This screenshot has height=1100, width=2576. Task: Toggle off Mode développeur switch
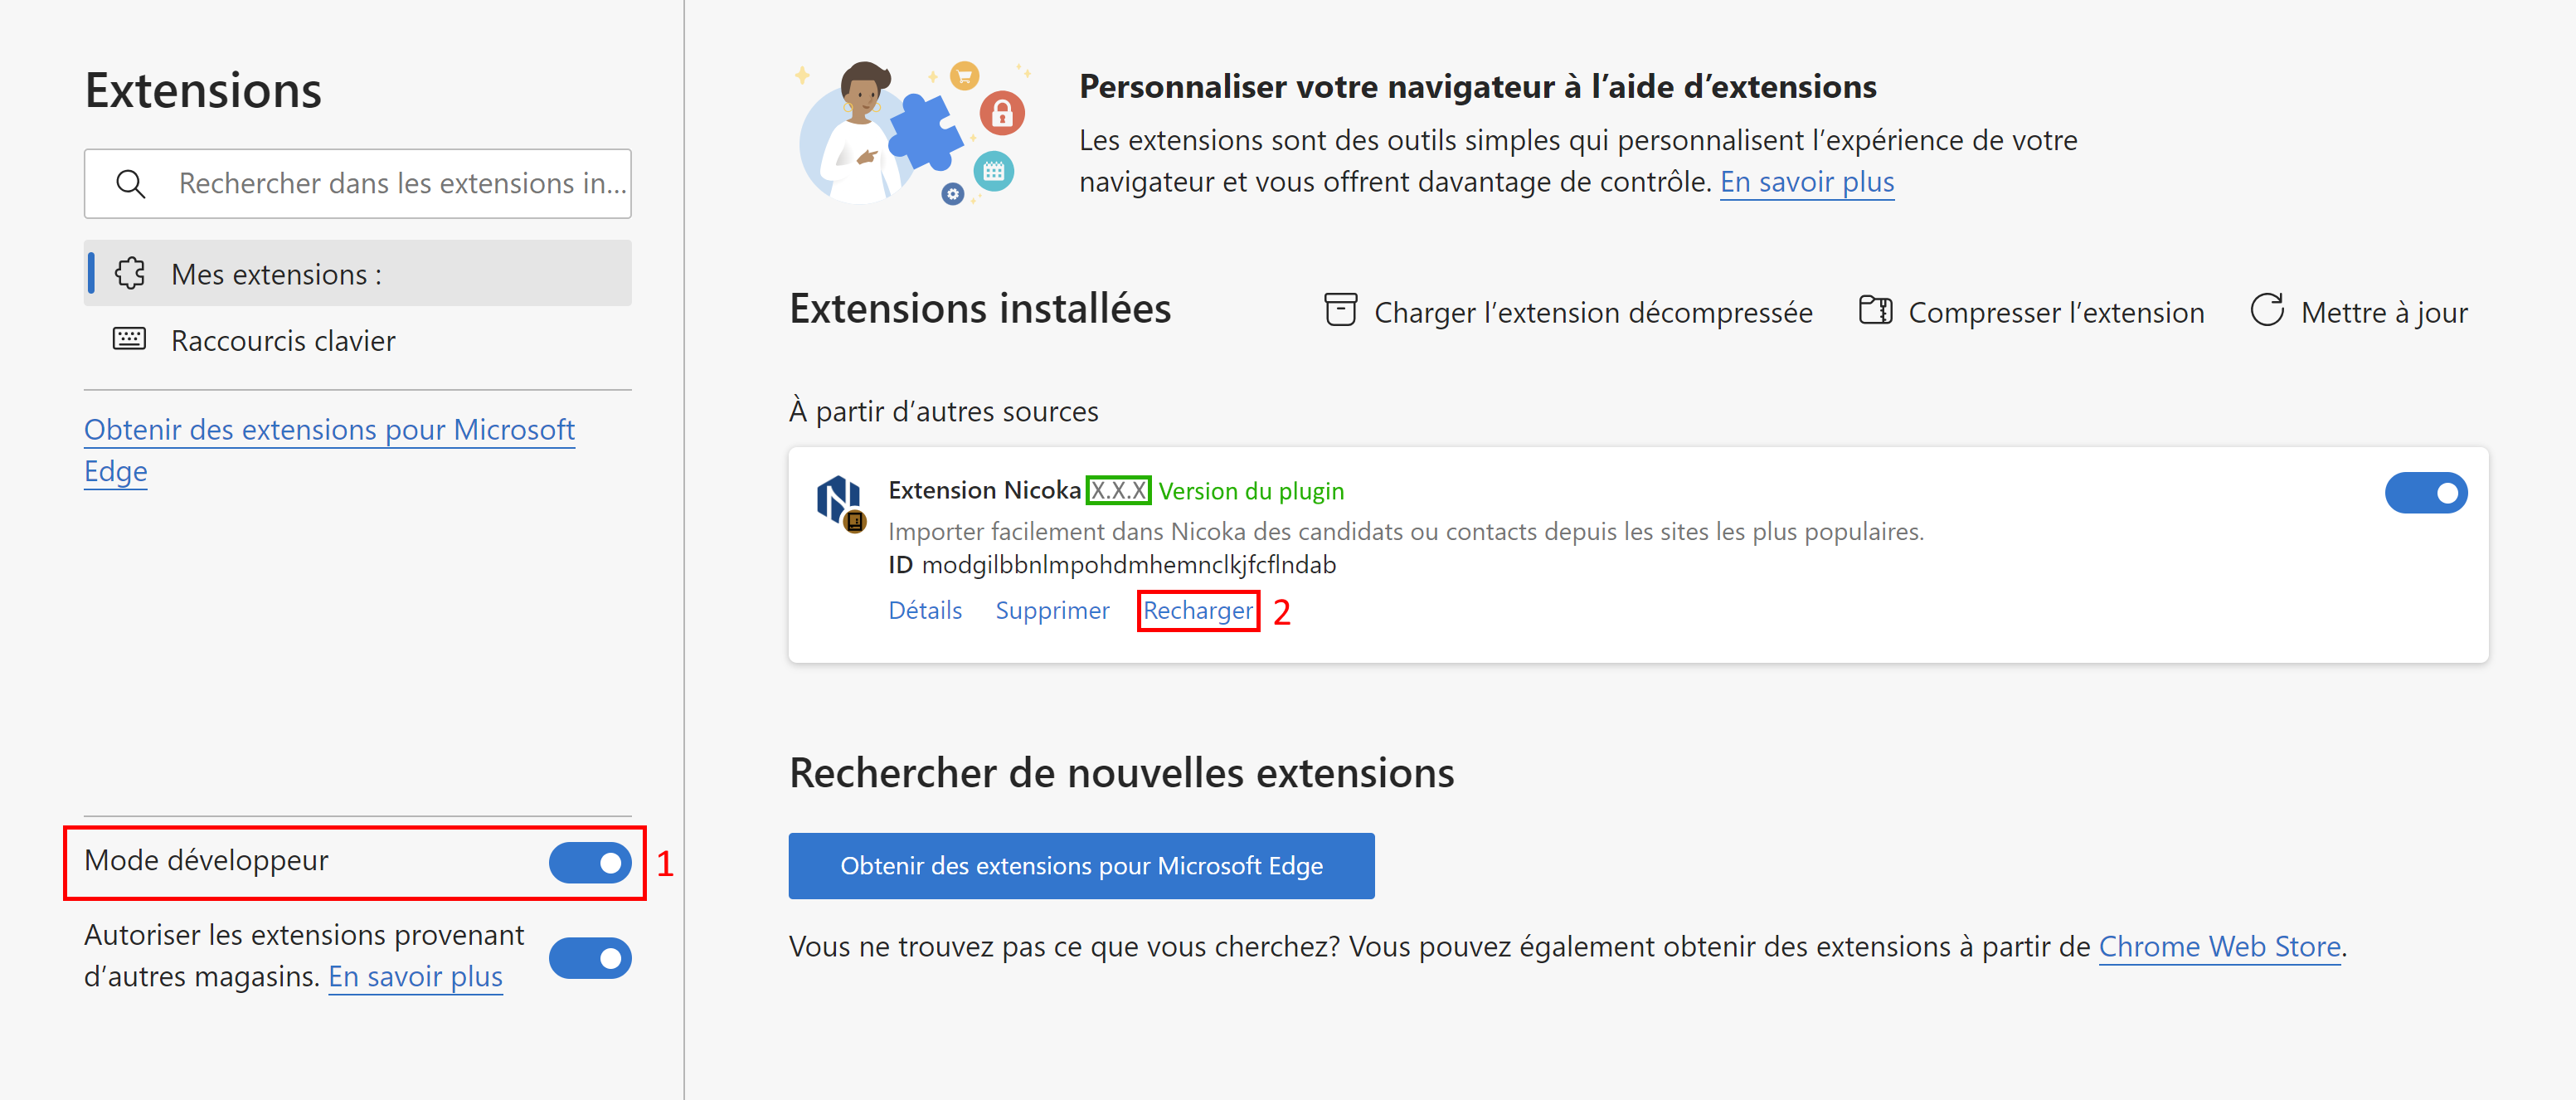pos(590,862)
